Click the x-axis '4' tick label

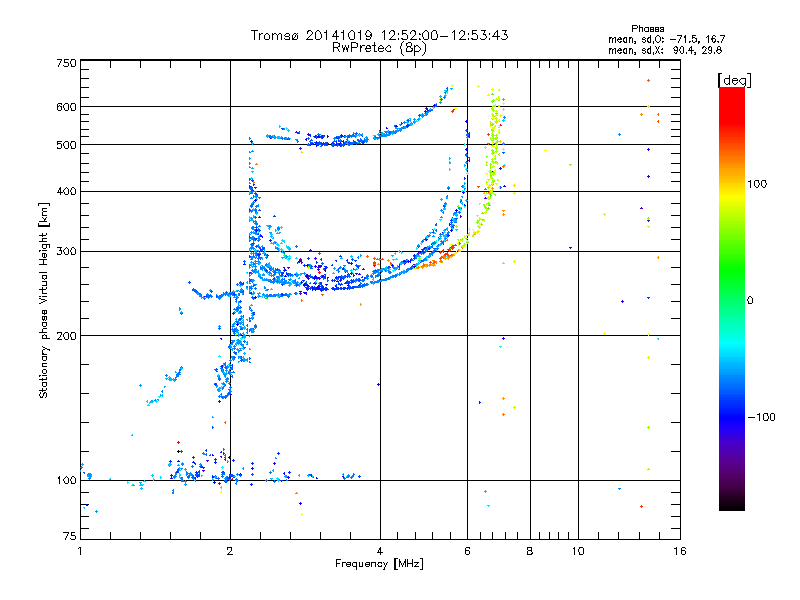380,551
